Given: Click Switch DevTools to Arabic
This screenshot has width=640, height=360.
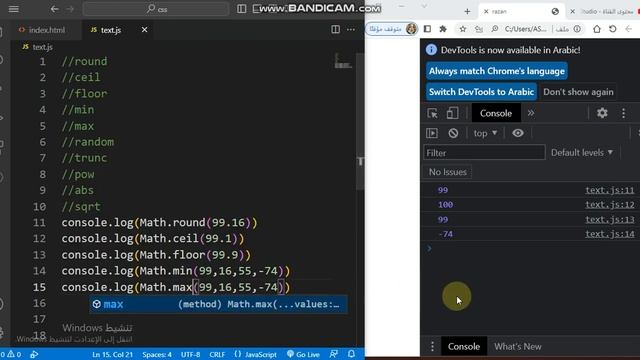Looking at the screenshot, I should click(481, 92).
